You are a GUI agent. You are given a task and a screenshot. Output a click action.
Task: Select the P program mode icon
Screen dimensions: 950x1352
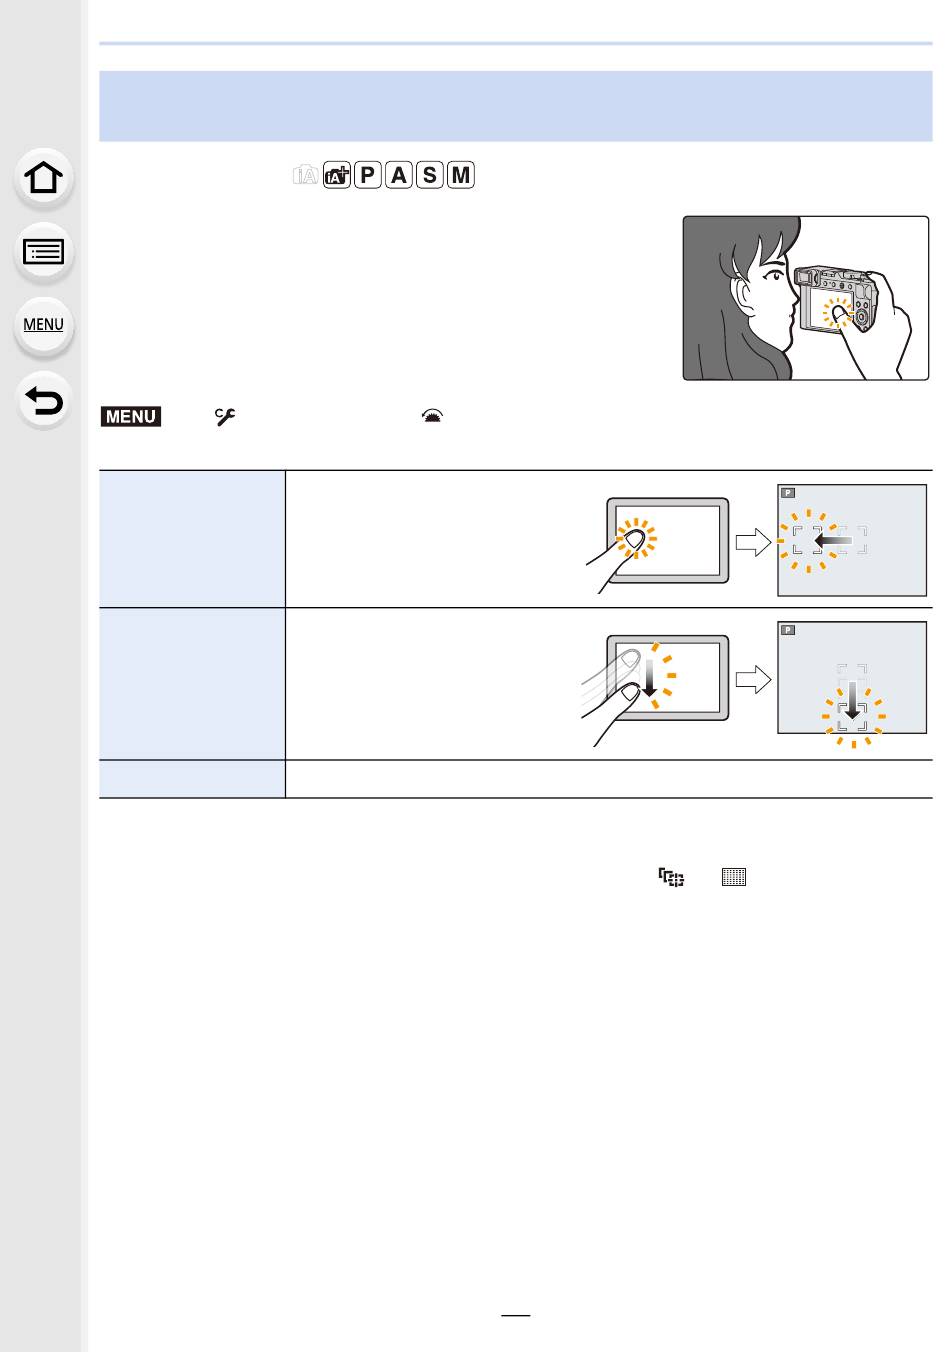click(x=368, y=175)
